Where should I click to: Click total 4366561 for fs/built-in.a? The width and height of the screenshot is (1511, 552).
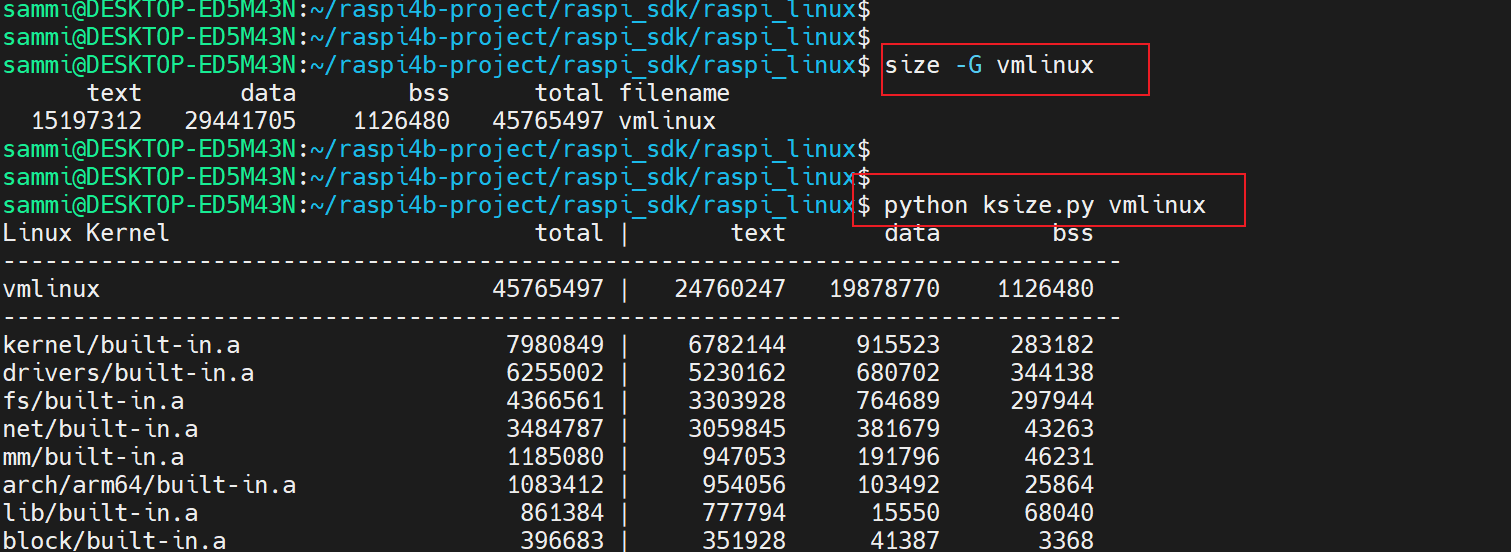[x=556, y=402]
